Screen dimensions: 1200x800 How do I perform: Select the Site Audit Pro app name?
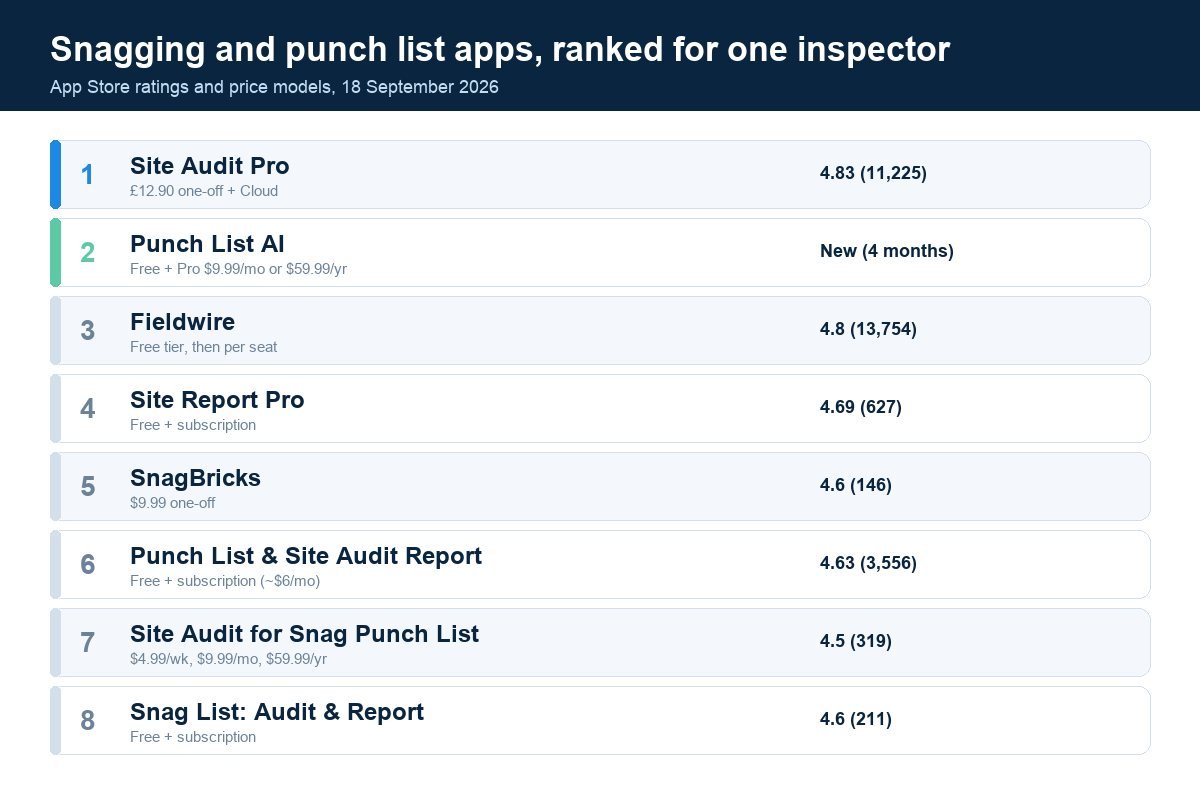click(210, 166)
